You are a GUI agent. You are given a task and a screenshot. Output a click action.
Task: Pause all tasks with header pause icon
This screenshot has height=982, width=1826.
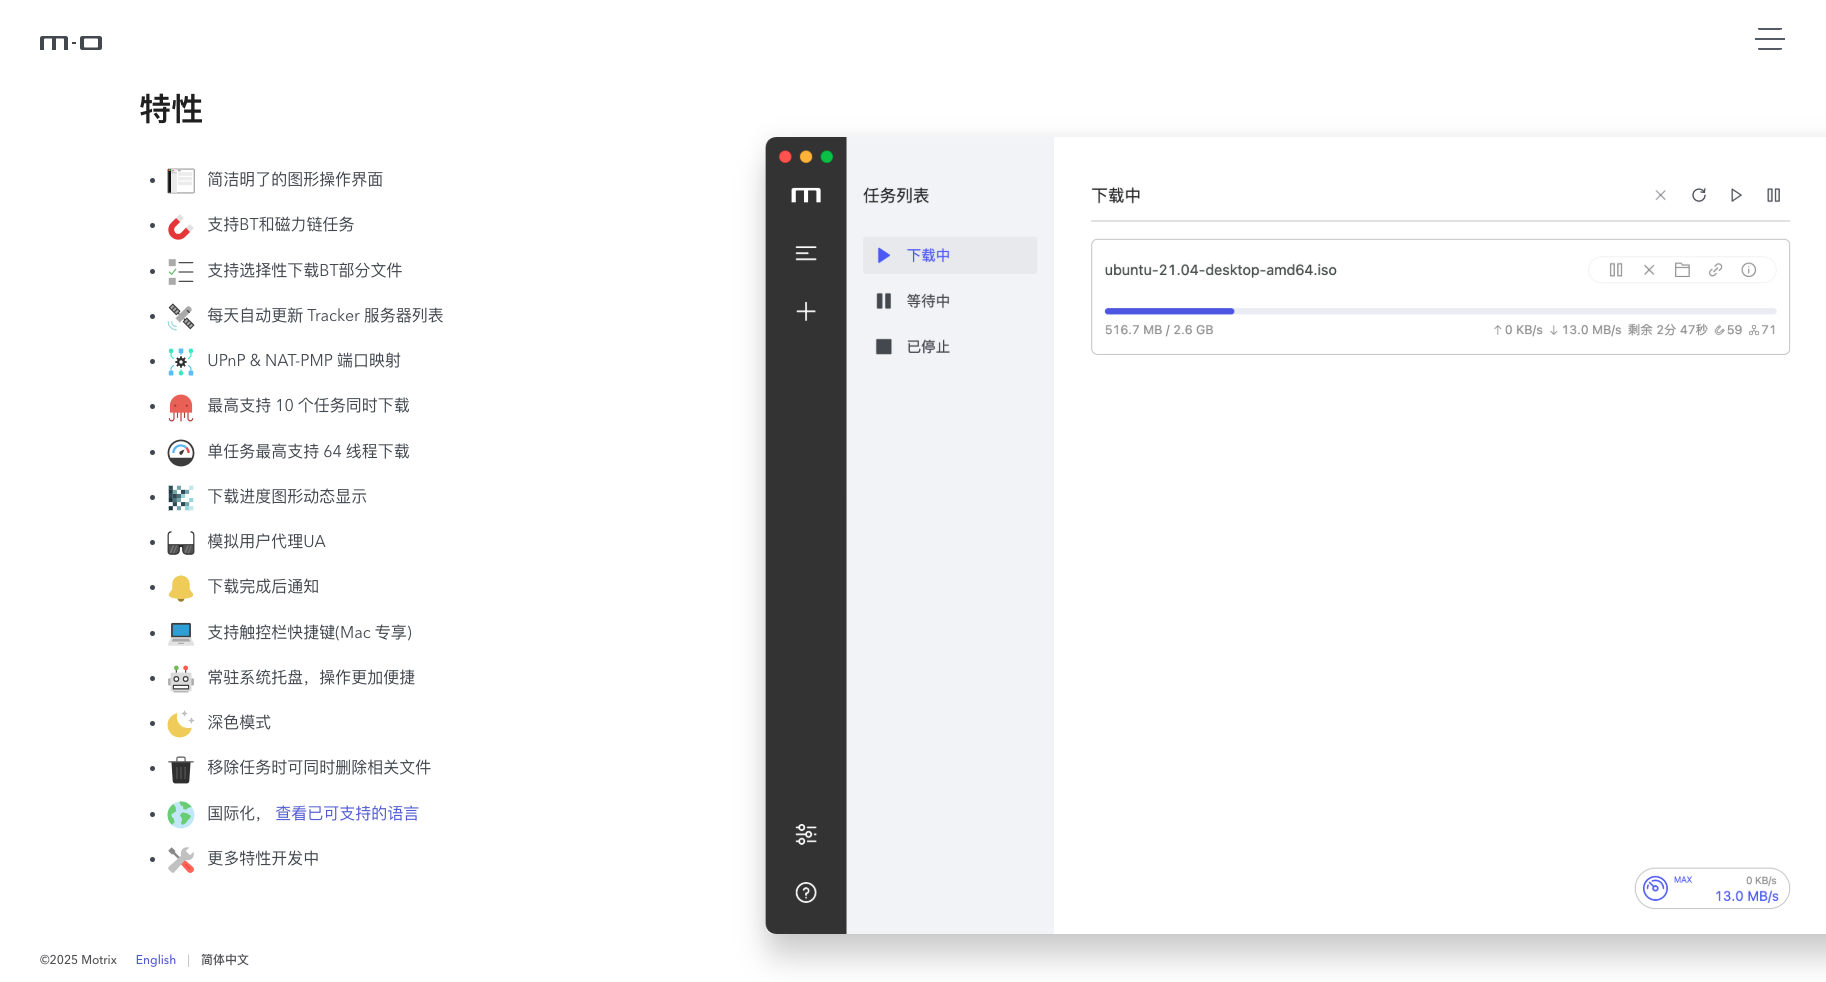pos(1773,195)
